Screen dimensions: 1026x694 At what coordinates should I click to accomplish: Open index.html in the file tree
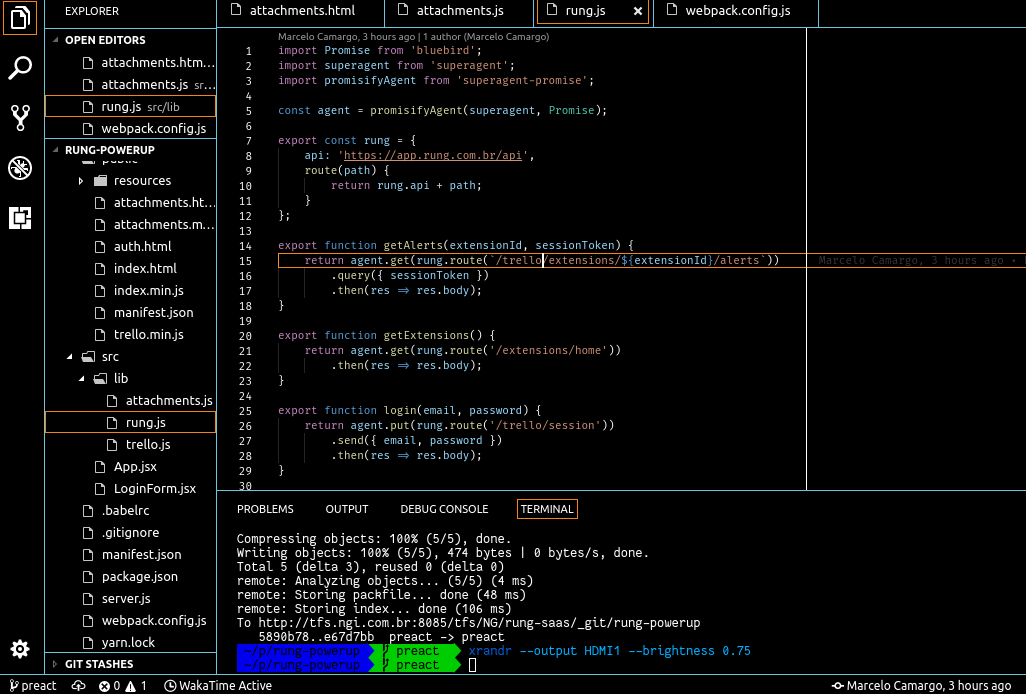pyautogui.click(x=130, y=268)
